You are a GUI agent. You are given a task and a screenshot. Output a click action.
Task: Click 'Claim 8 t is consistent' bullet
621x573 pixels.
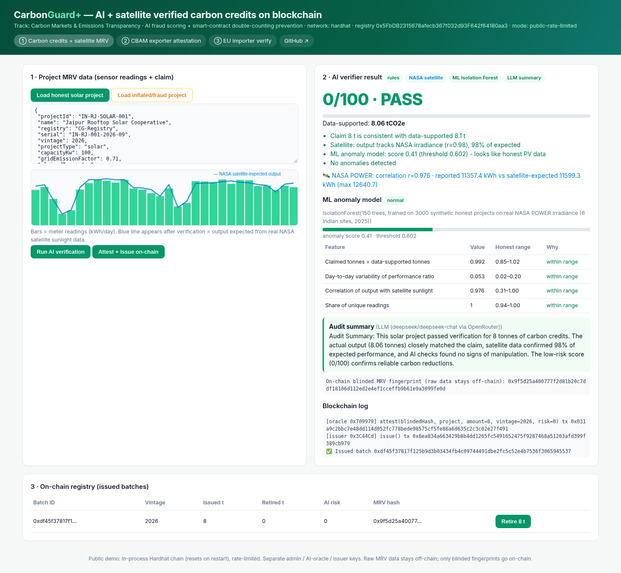point(398,136)
